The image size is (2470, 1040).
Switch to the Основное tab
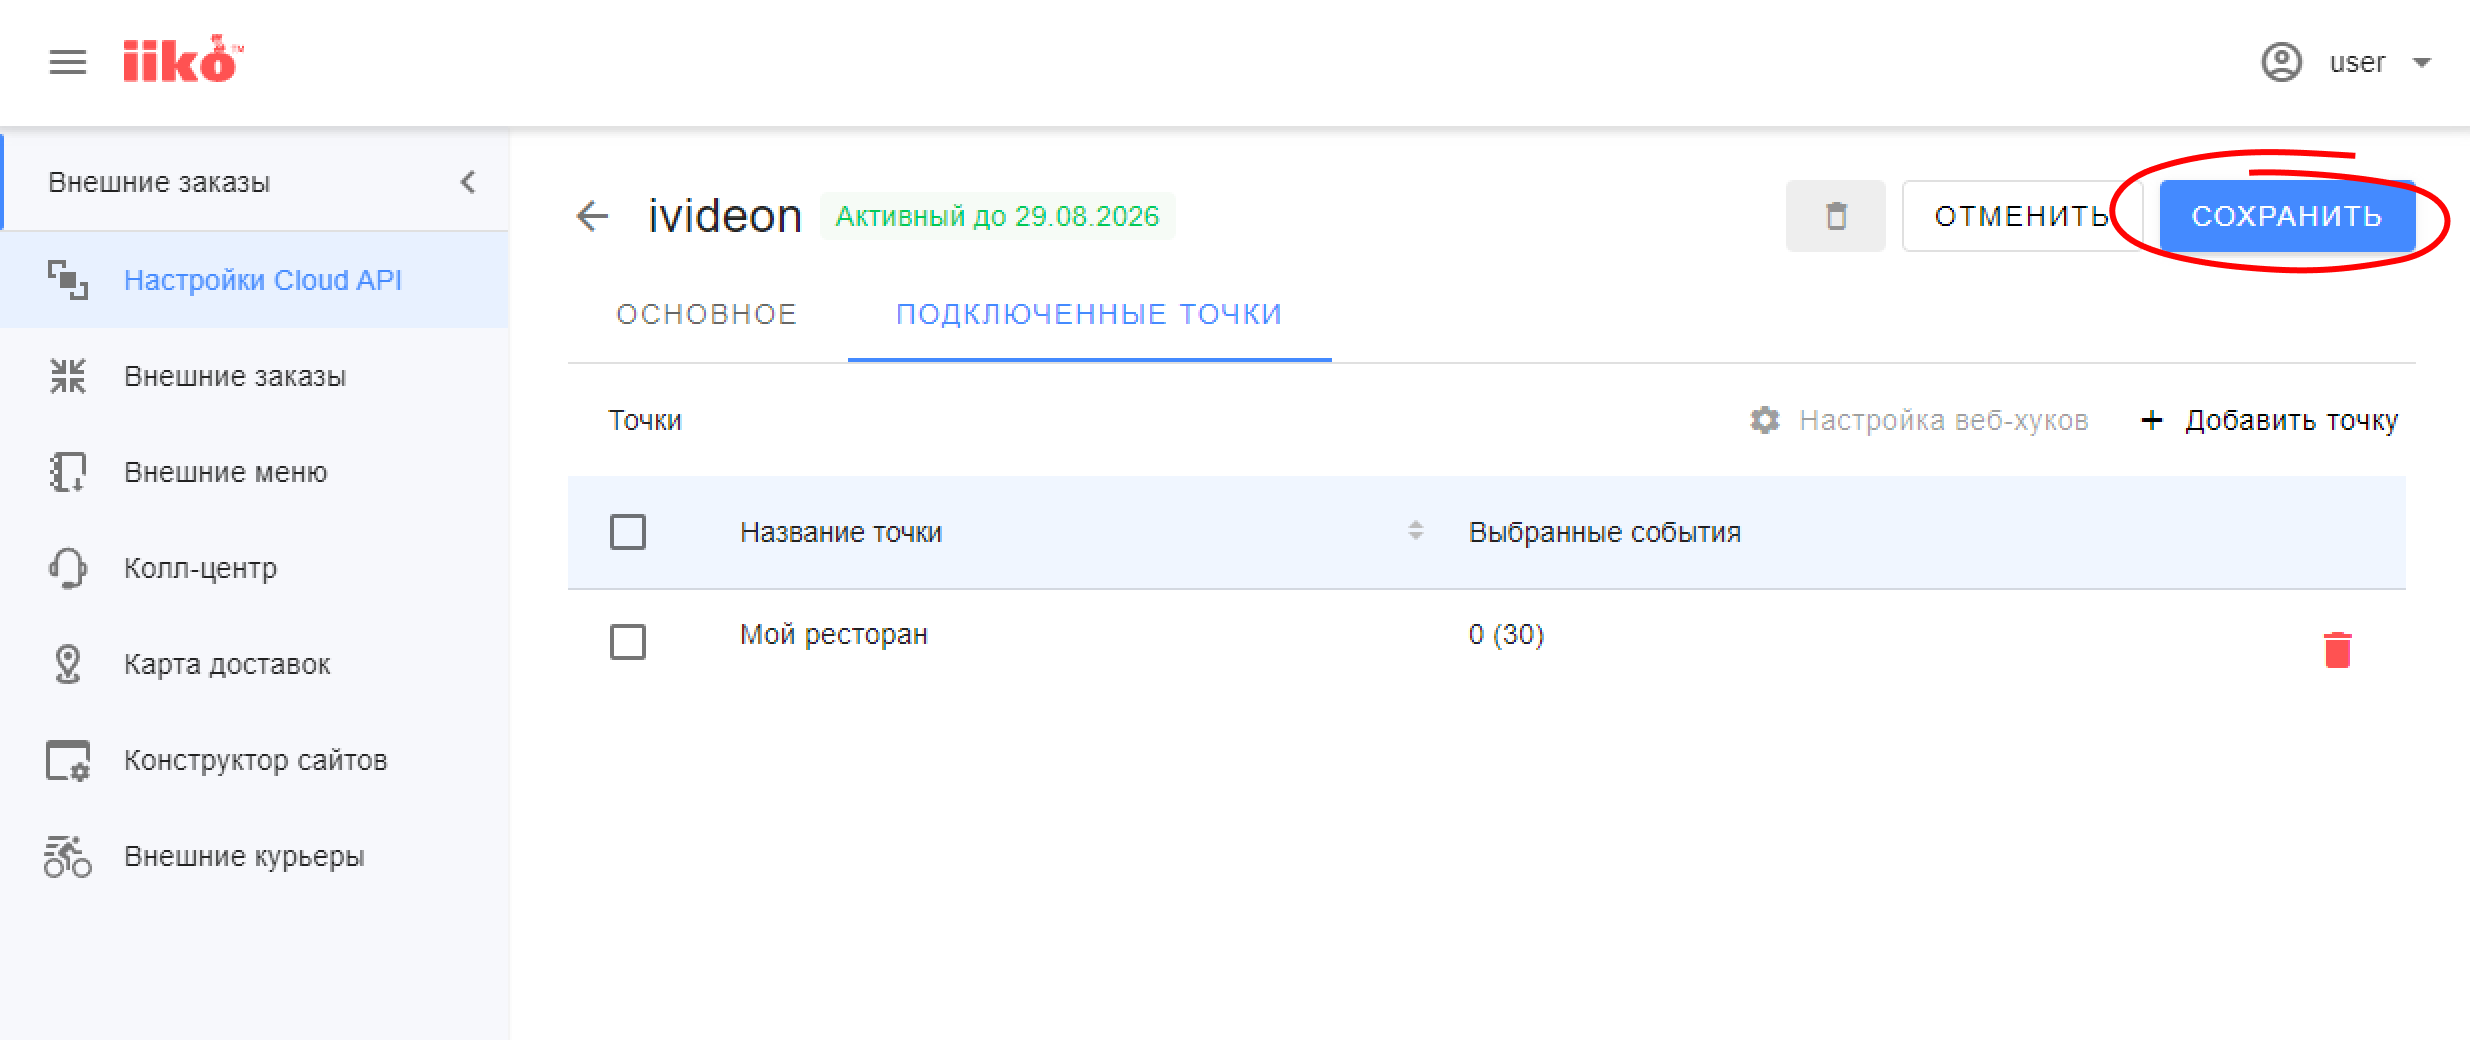tap(706, 314)
